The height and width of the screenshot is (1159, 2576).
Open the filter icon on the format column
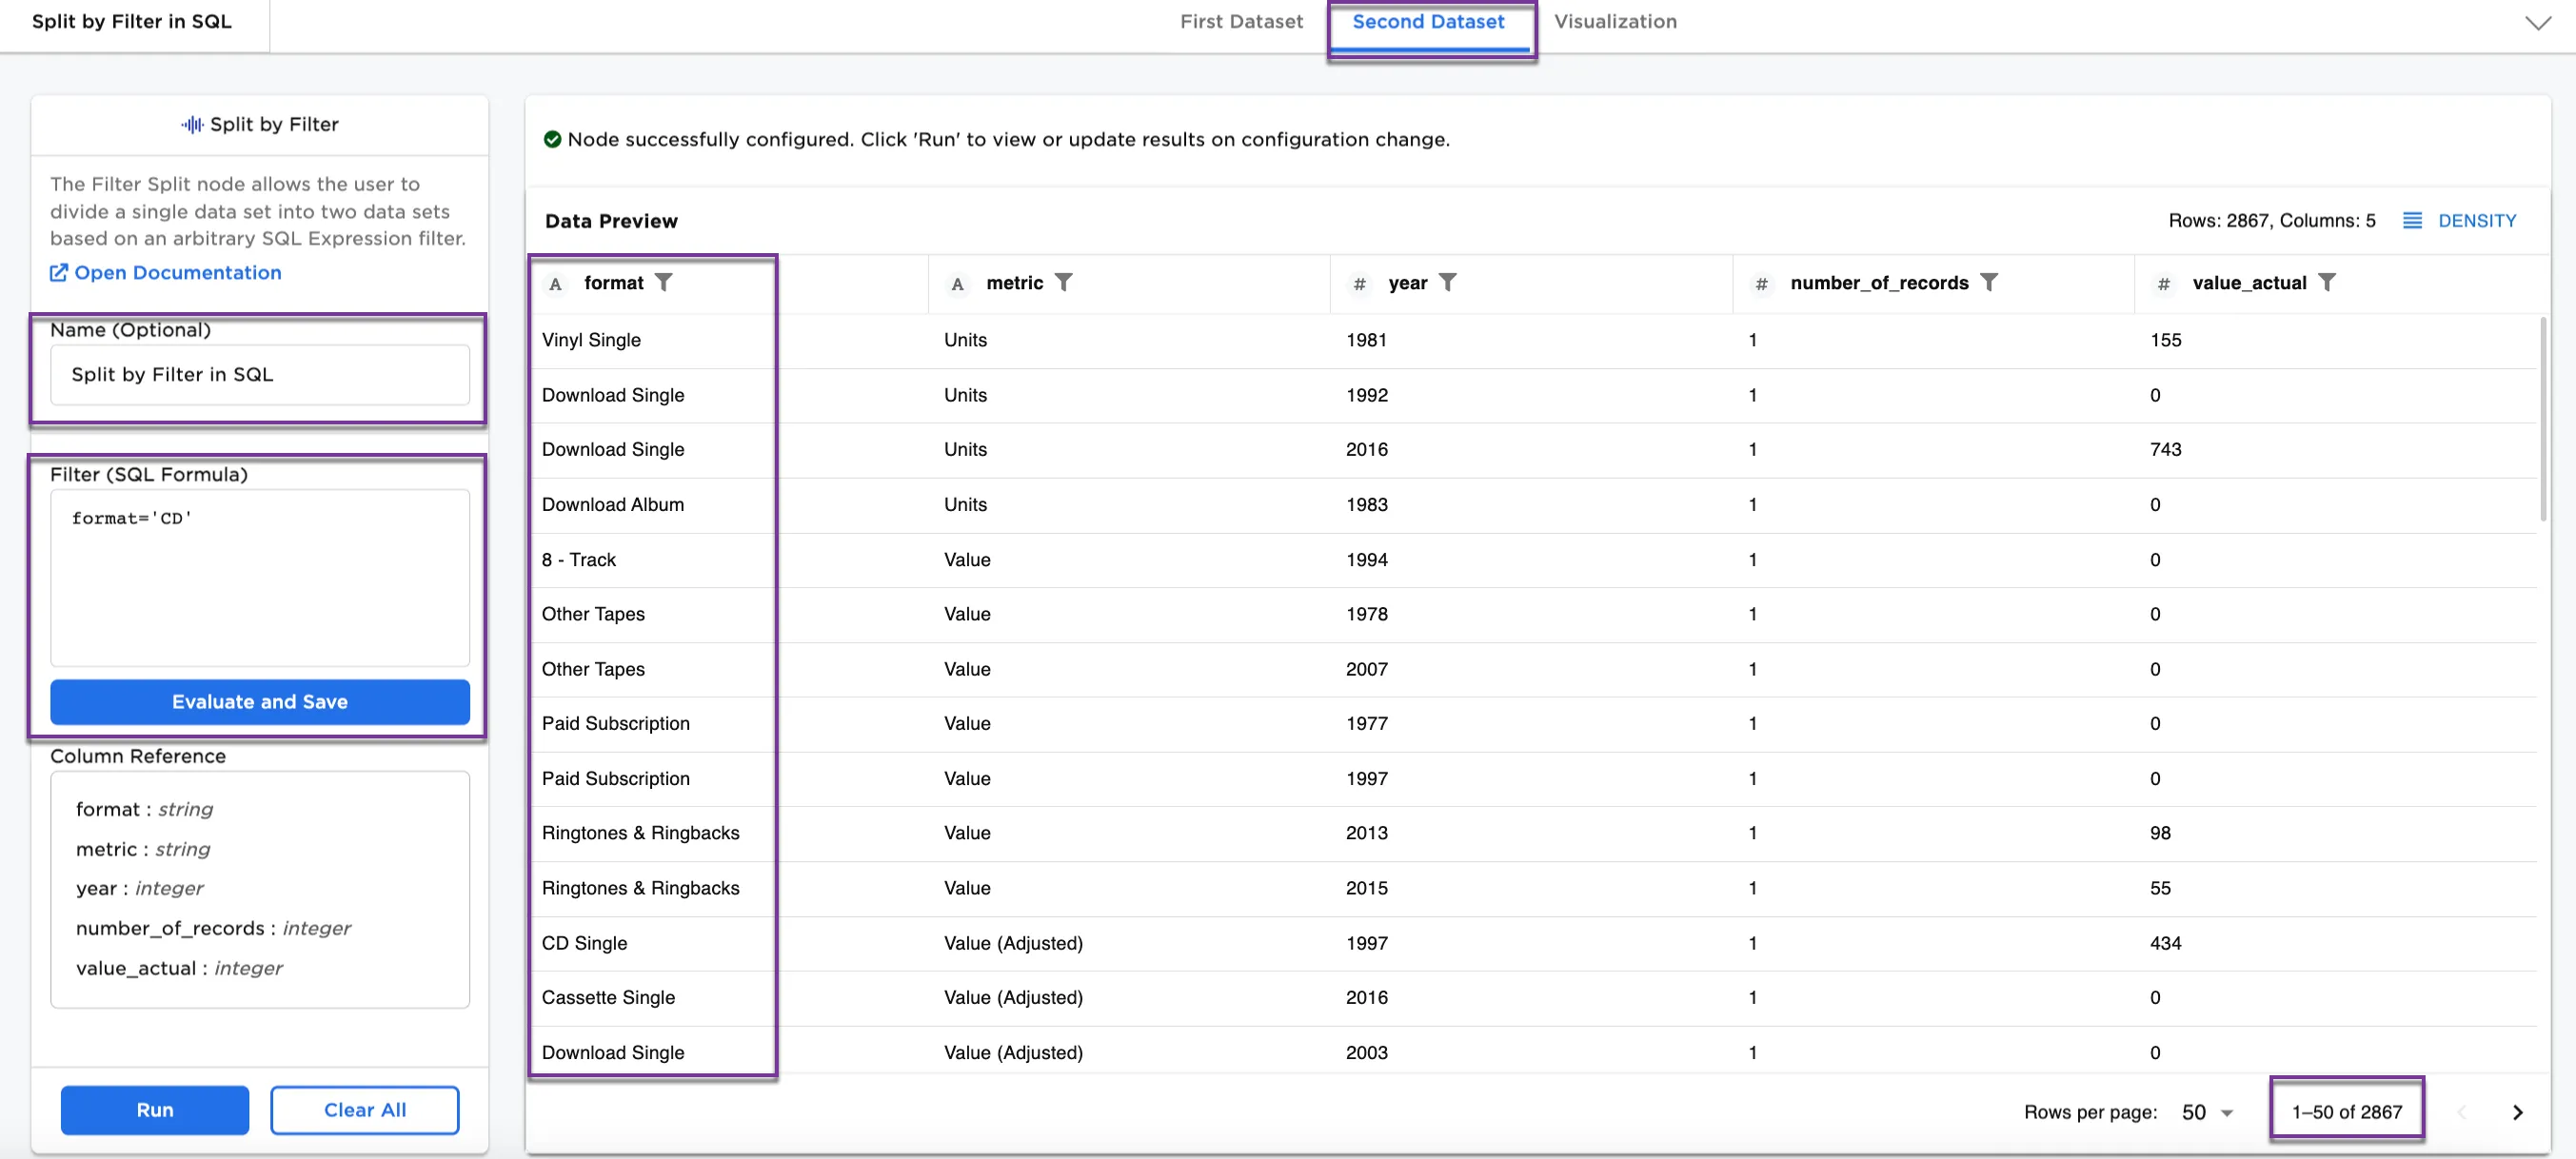coord(665,282)
